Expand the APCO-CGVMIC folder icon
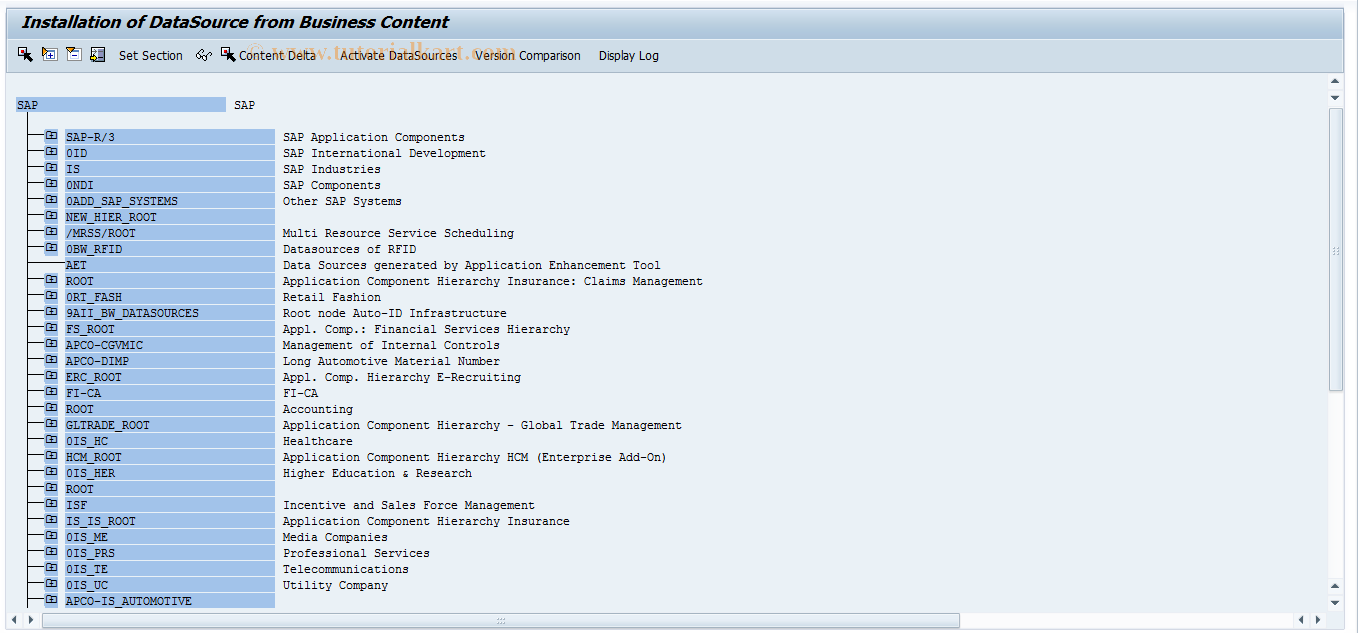Screen dimensions: 1358x633 (x=51, y=344)
